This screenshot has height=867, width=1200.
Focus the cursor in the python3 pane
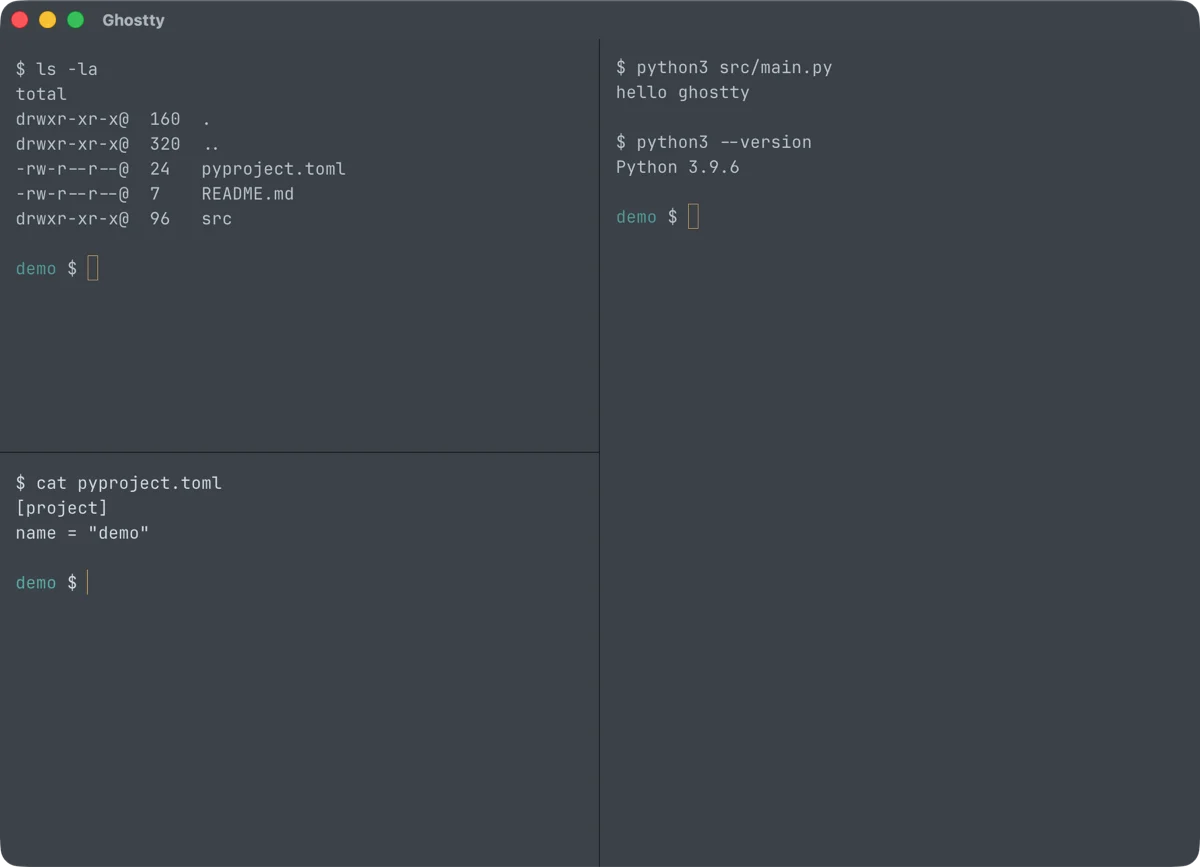[693, 217]
